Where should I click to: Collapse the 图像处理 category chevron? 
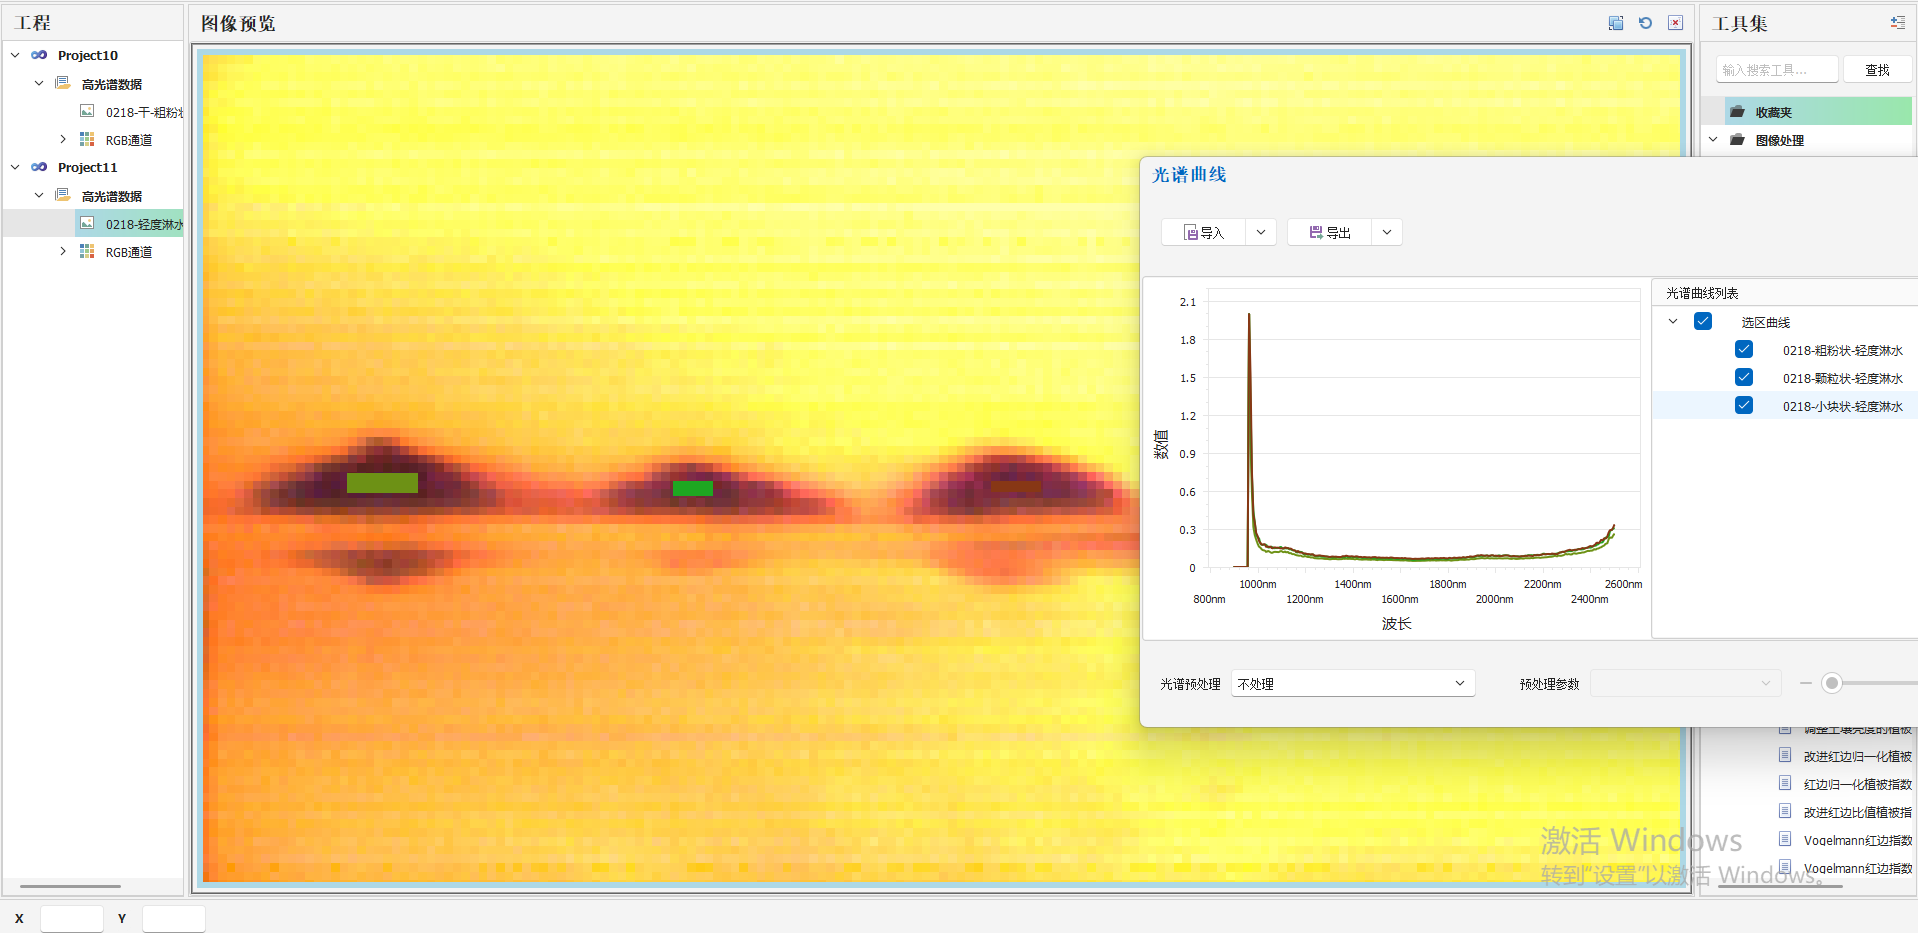coord(1713,139)
